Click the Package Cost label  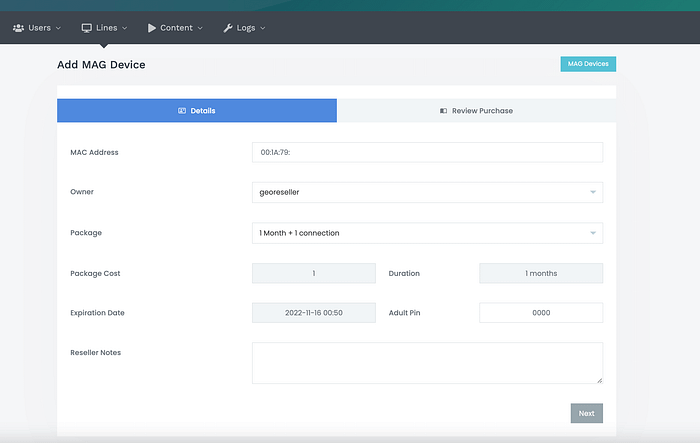click(x=95, y=273)
